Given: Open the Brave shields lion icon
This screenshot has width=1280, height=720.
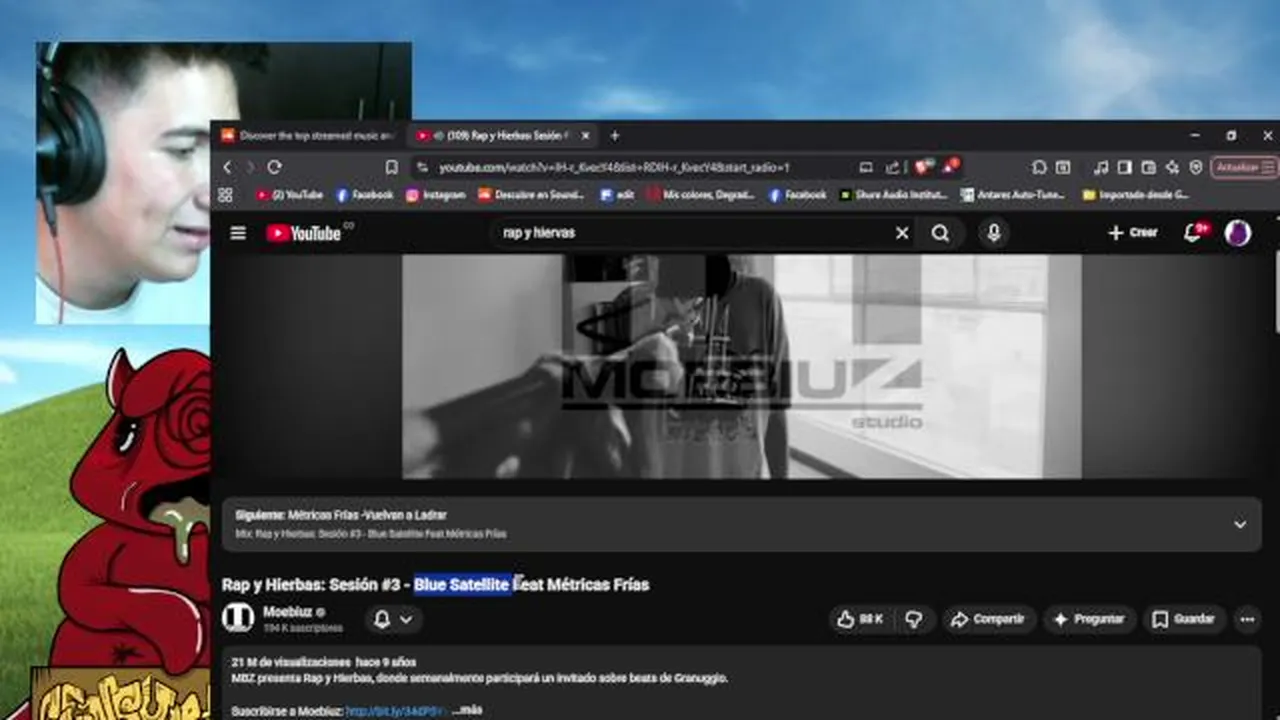Looking at the screenshot, I should click(923, 166).
